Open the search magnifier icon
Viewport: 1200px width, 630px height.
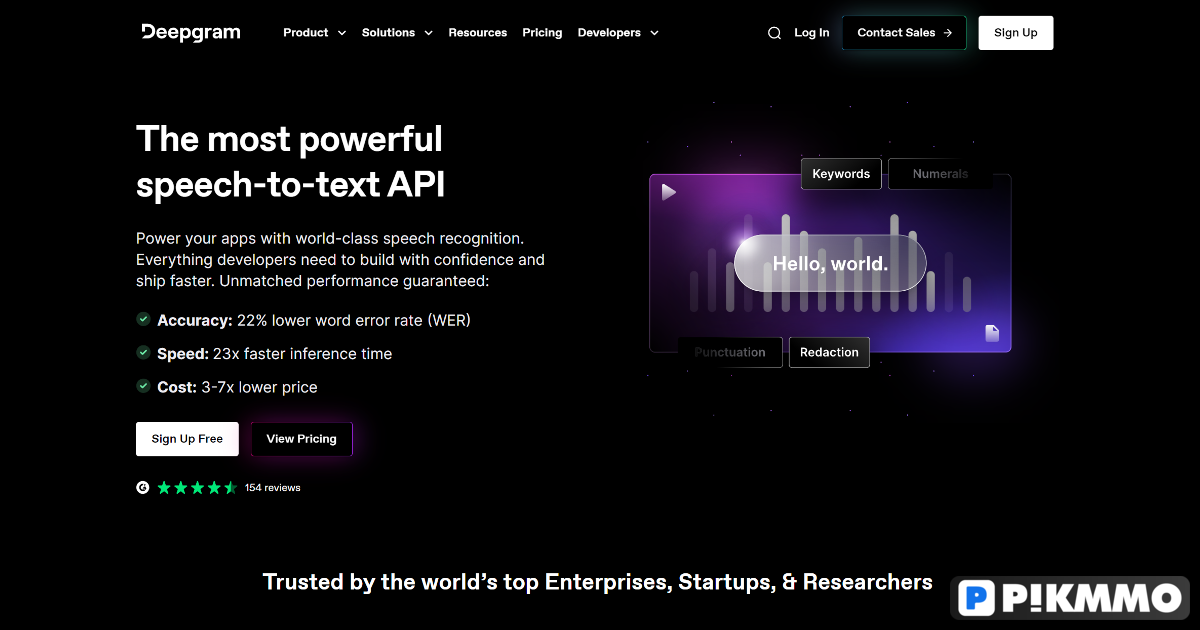coord(774,33)
